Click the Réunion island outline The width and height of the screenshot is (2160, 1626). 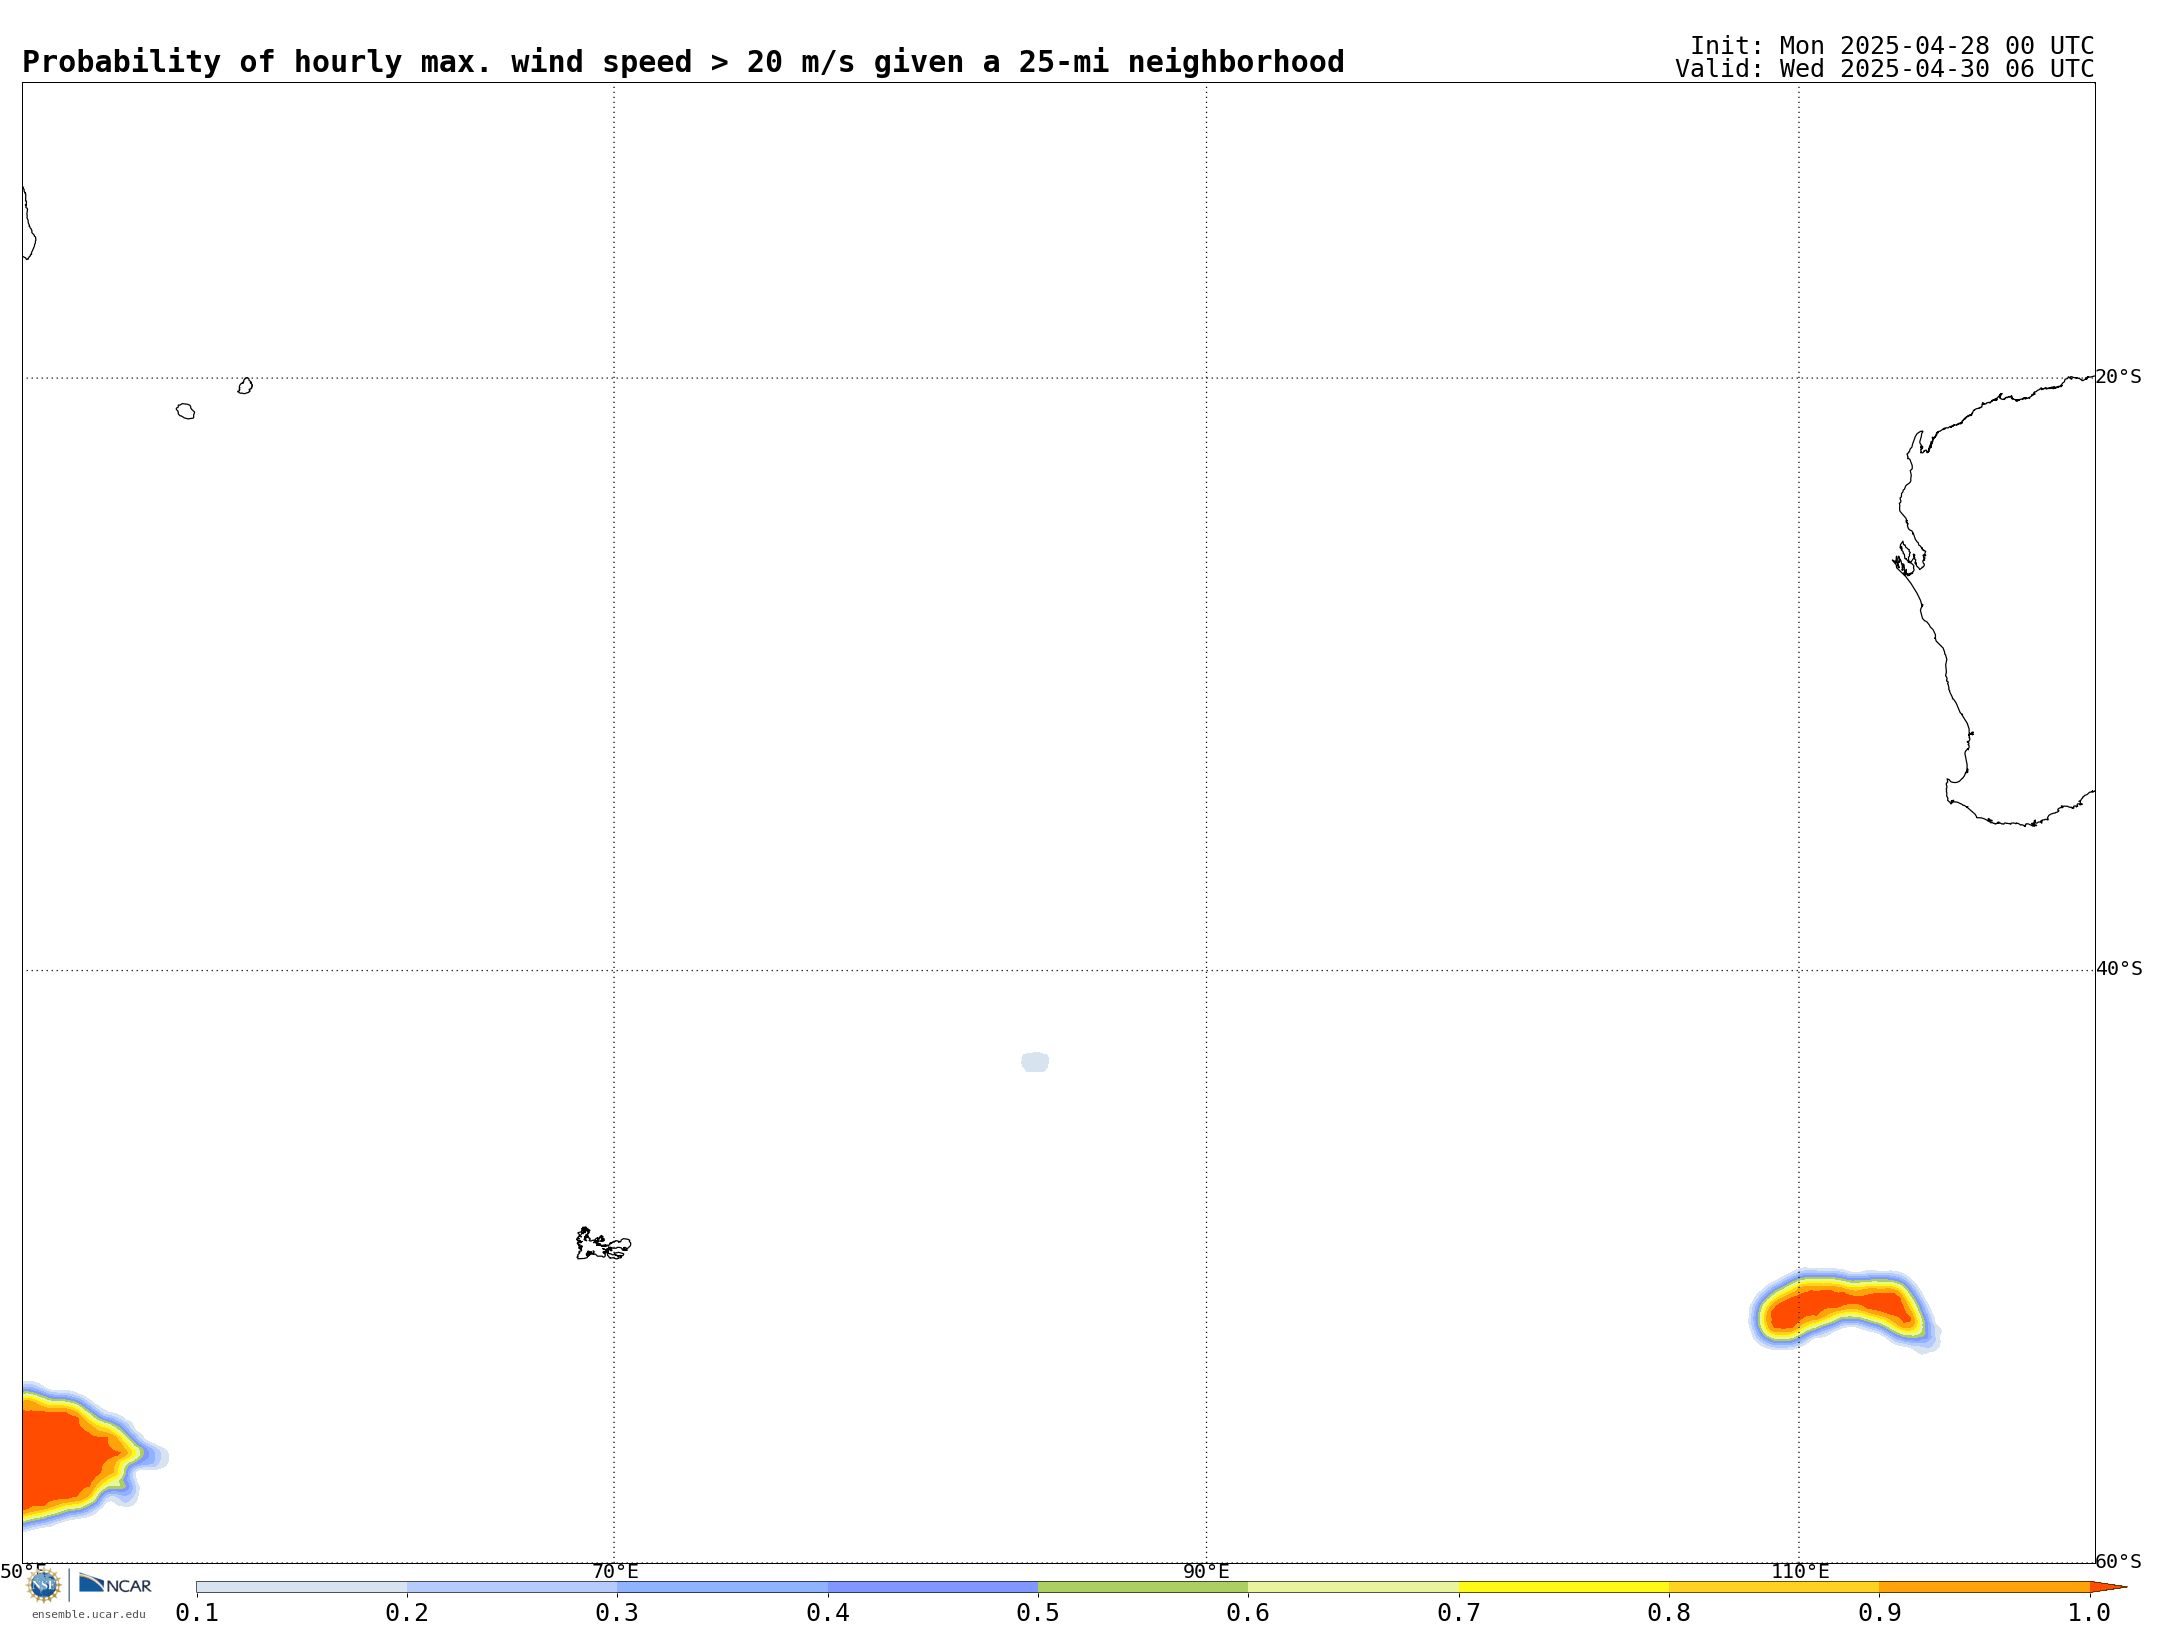click(x=186, y=411)
